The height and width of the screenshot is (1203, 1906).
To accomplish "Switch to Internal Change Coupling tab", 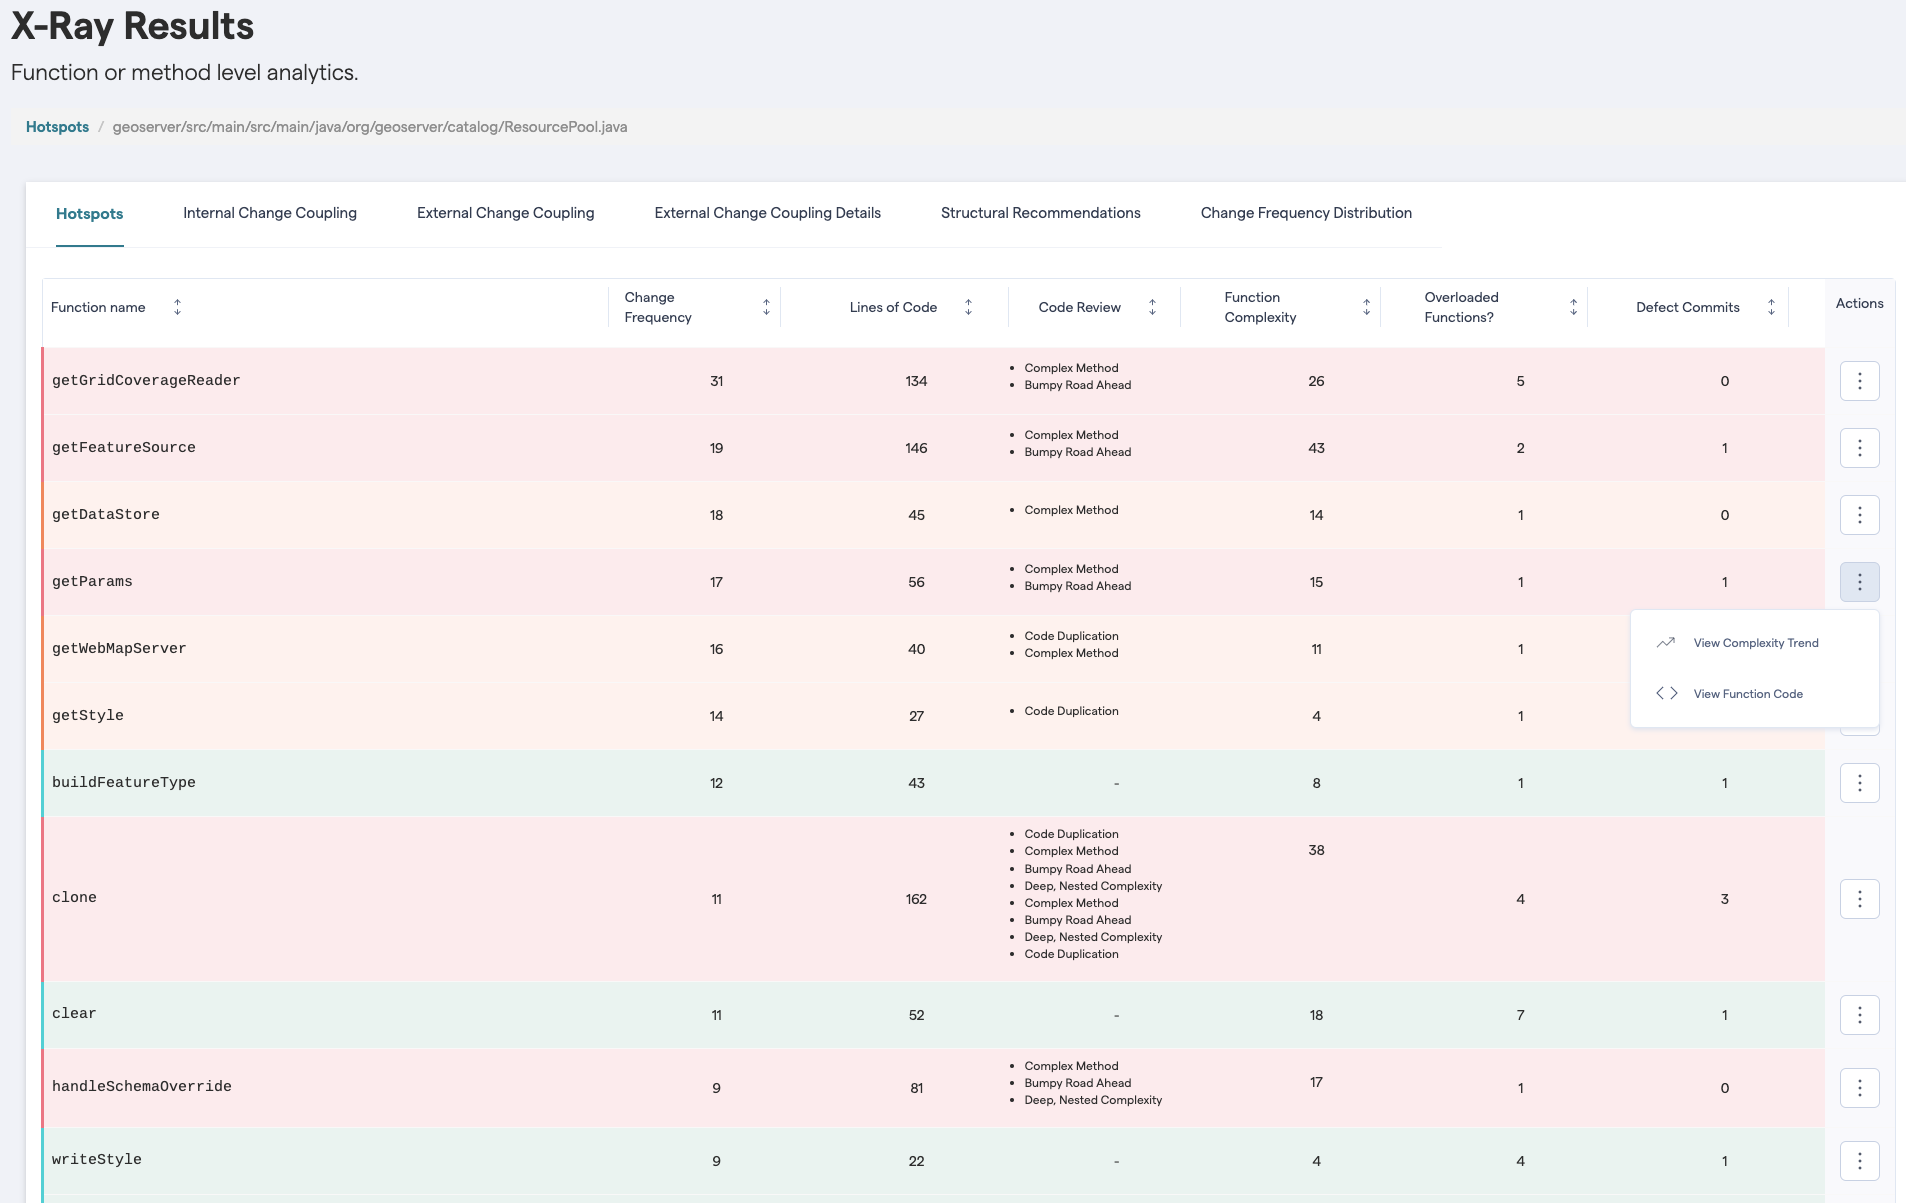I will point(270,213).
